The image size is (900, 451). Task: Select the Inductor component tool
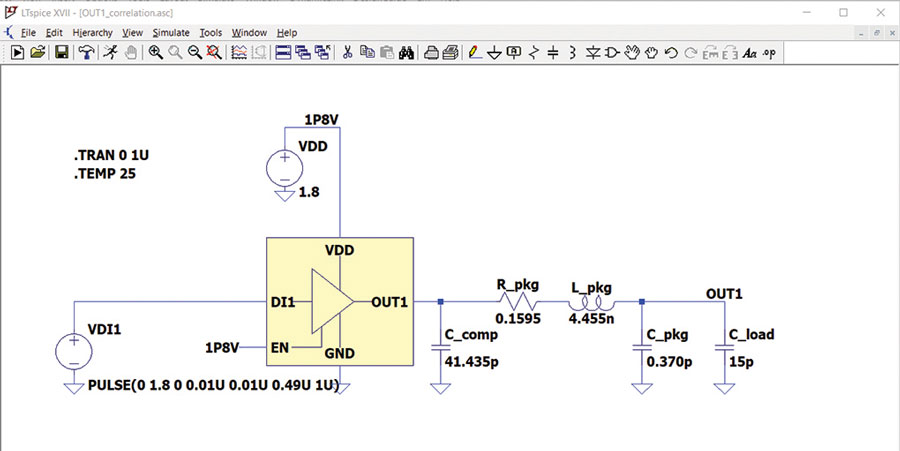(572, 53)
